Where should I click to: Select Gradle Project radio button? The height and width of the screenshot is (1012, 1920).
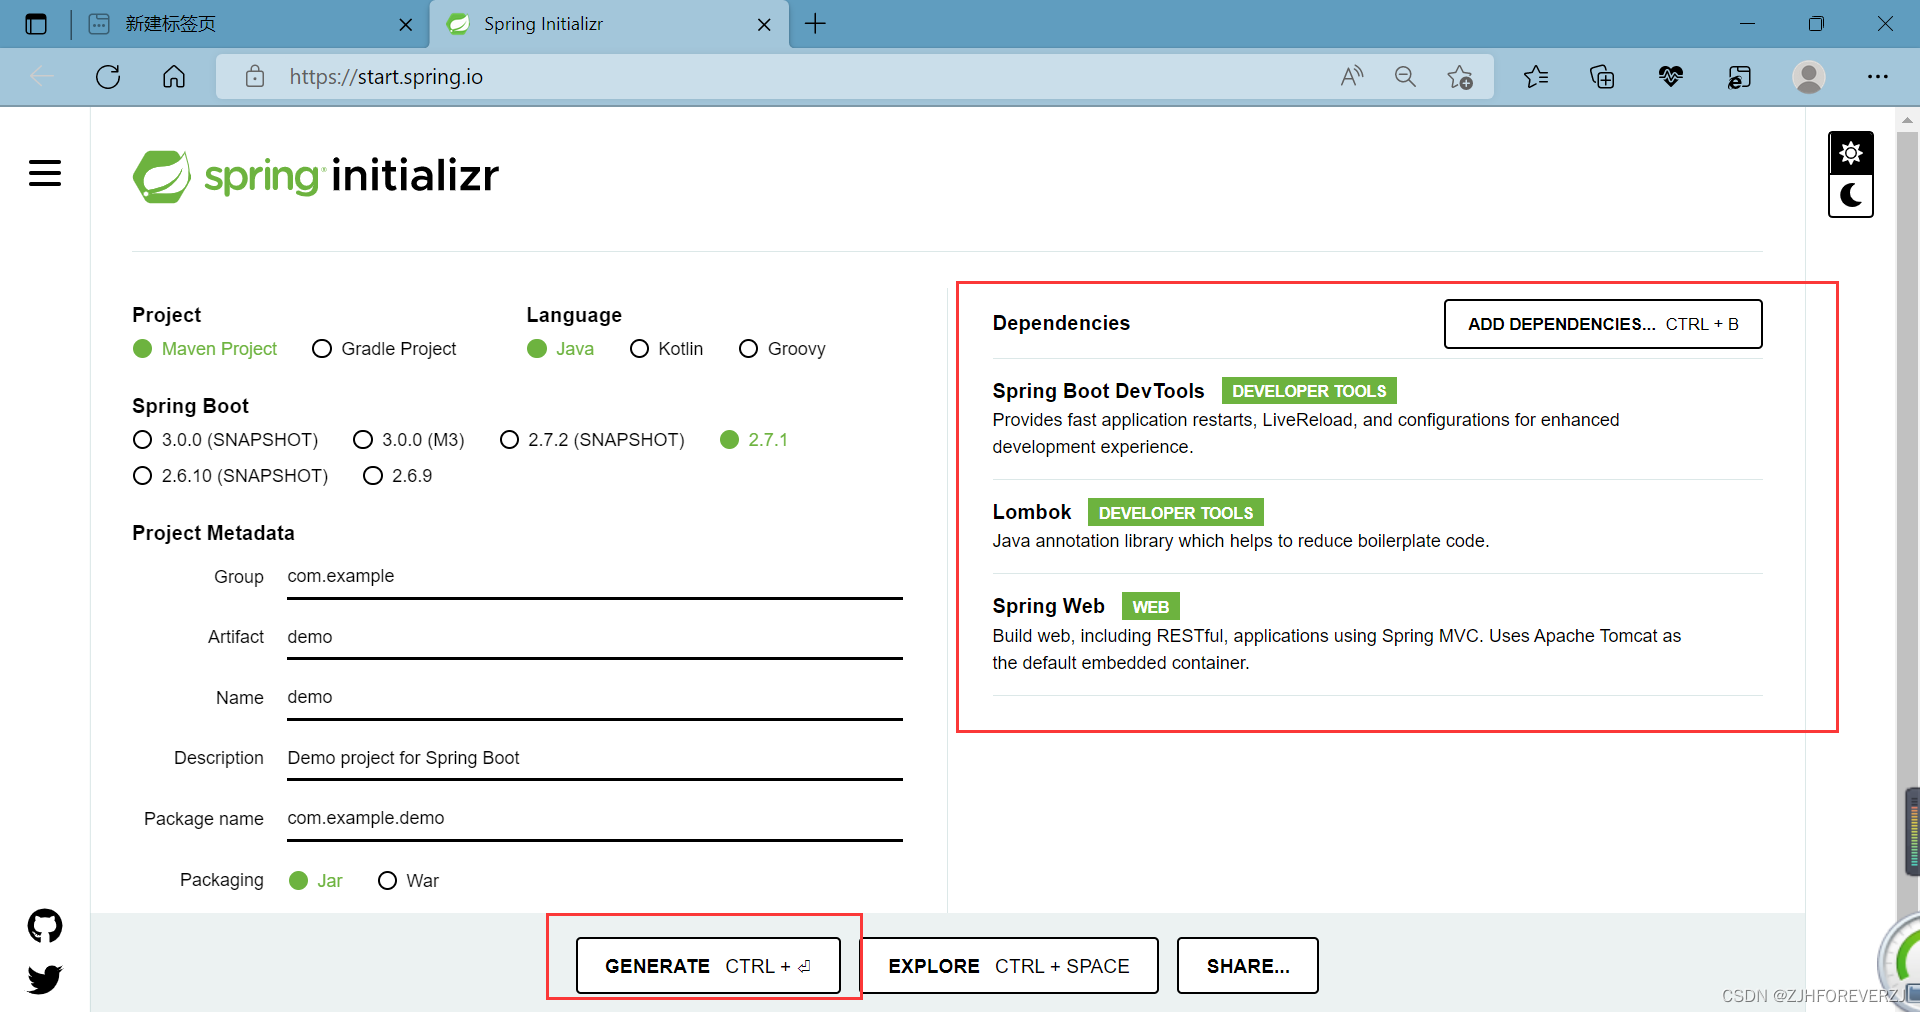[x=384, y=349]
